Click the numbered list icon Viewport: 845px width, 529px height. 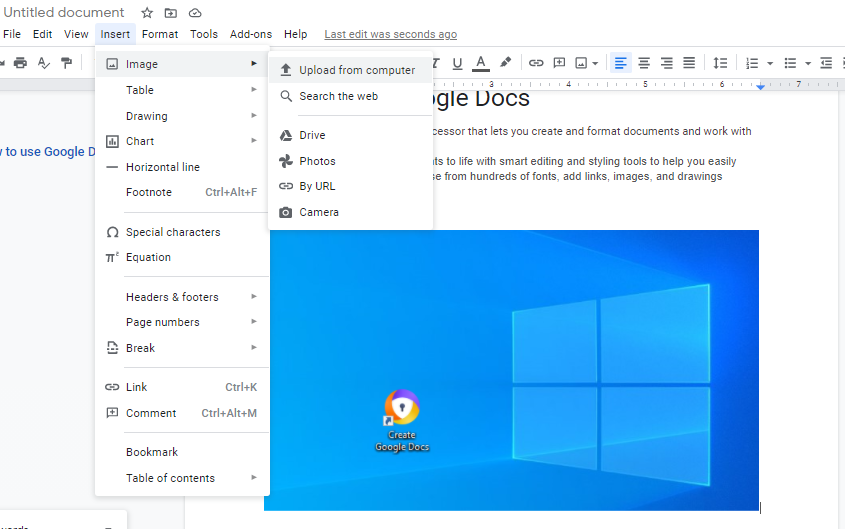pyautogui.click(x=752, y=64)
